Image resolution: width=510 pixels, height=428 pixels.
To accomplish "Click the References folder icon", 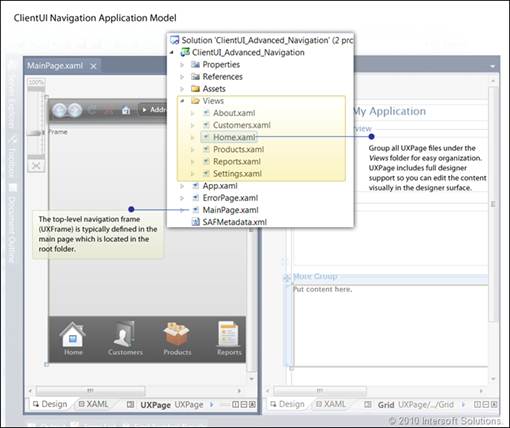I will click(195, 76).
